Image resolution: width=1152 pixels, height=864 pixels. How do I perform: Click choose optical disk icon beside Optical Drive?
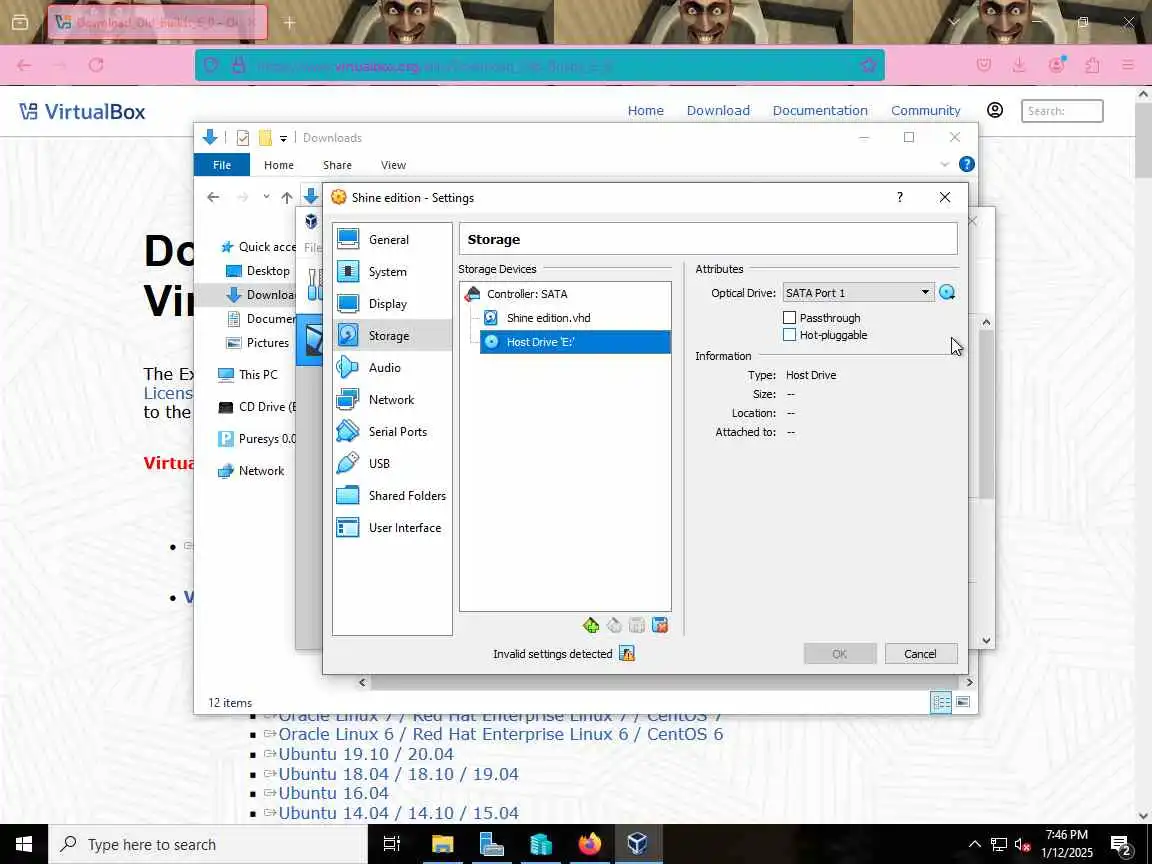[x=947, y=292]
